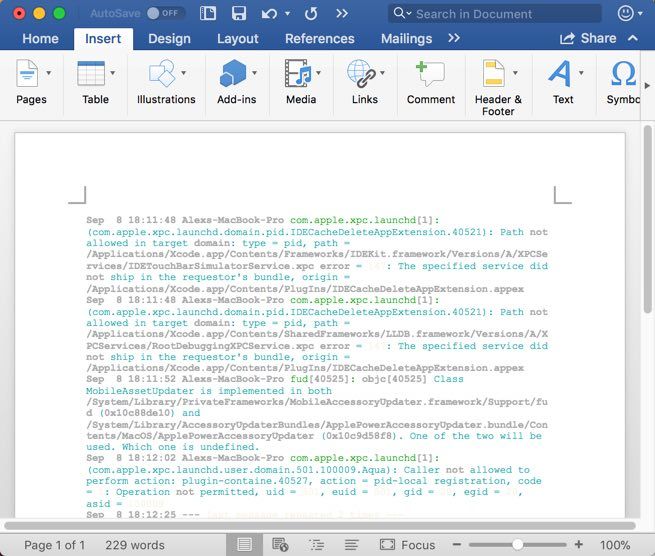Collapse the ribbon with the caret
Viewport: 655px width, 556px height.
[633, 38]
